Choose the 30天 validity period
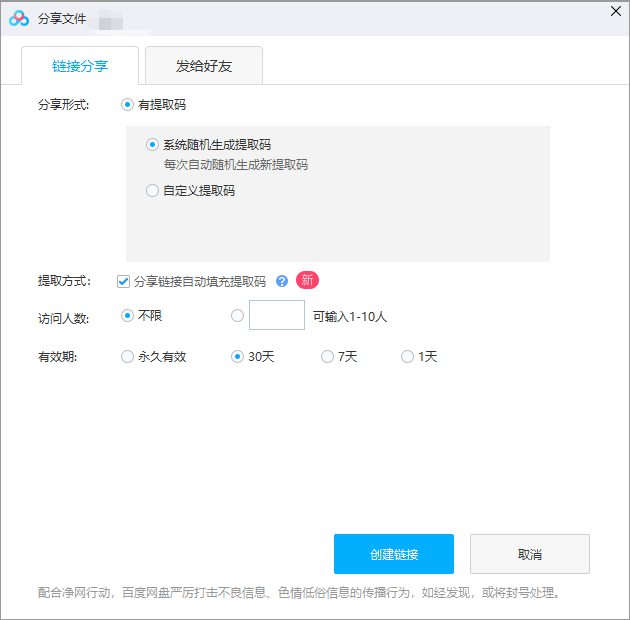 click(x=237, y=356)
